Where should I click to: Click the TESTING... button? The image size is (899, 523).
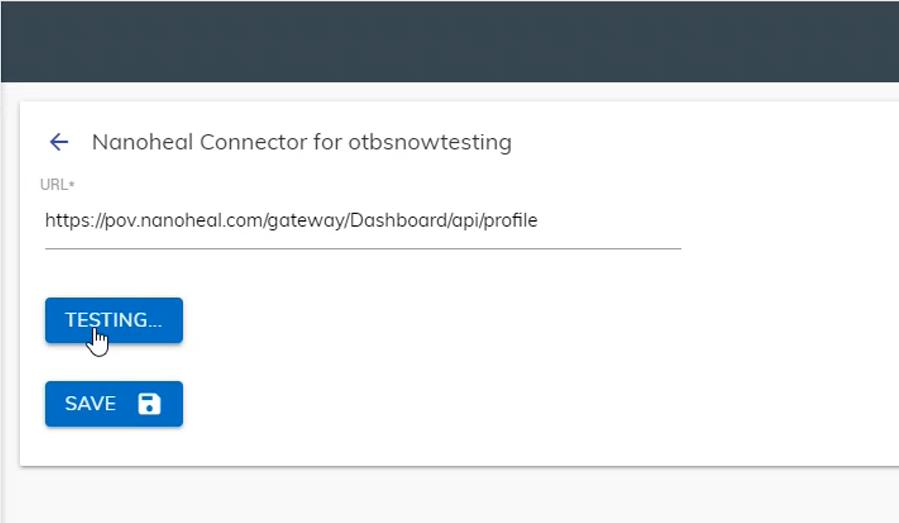pyautogui.click(x=113, y=320)
